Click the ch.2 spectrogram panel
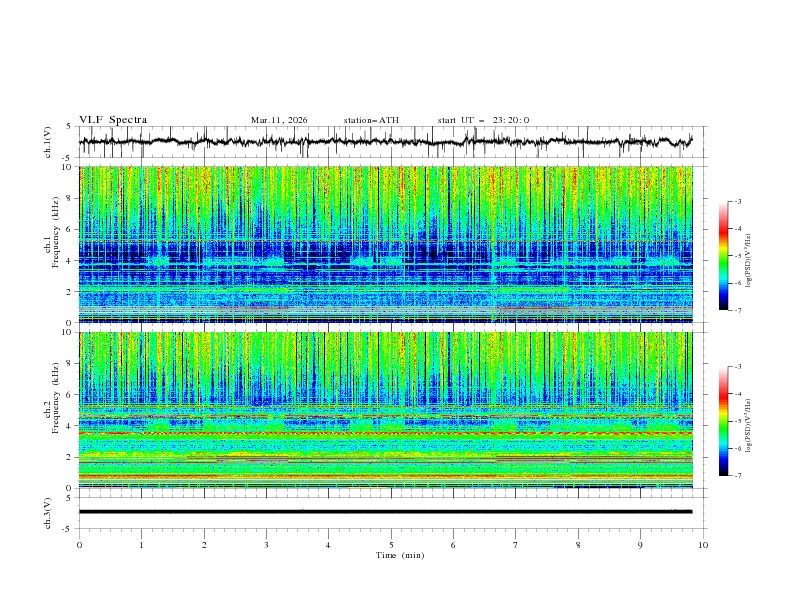792x612 pixels. click(386, 410)
